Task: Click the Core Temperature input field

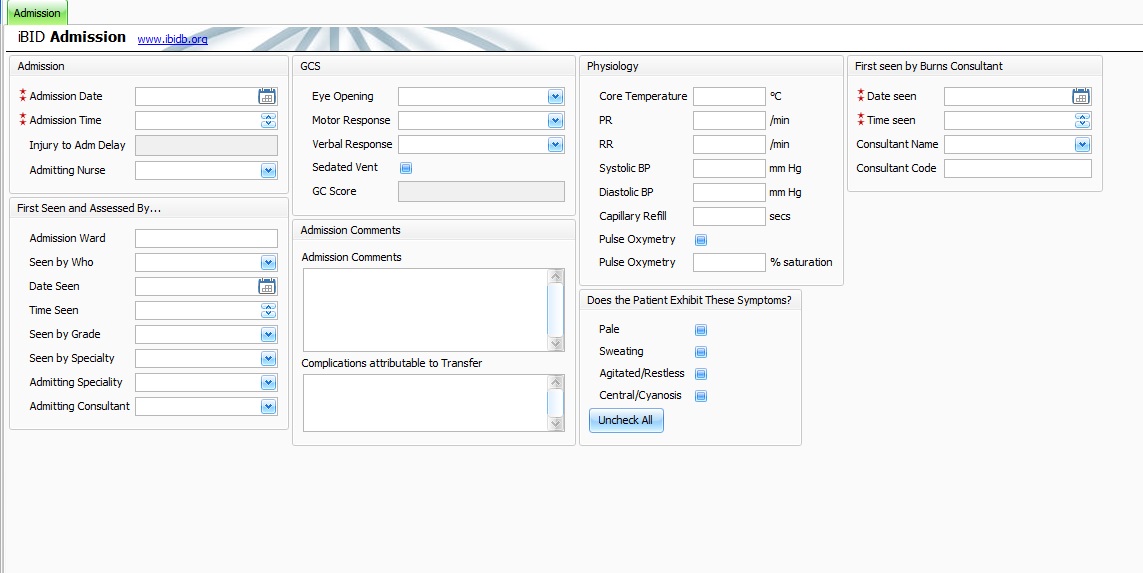Action: pyautogui.click(x=728, y=97)
